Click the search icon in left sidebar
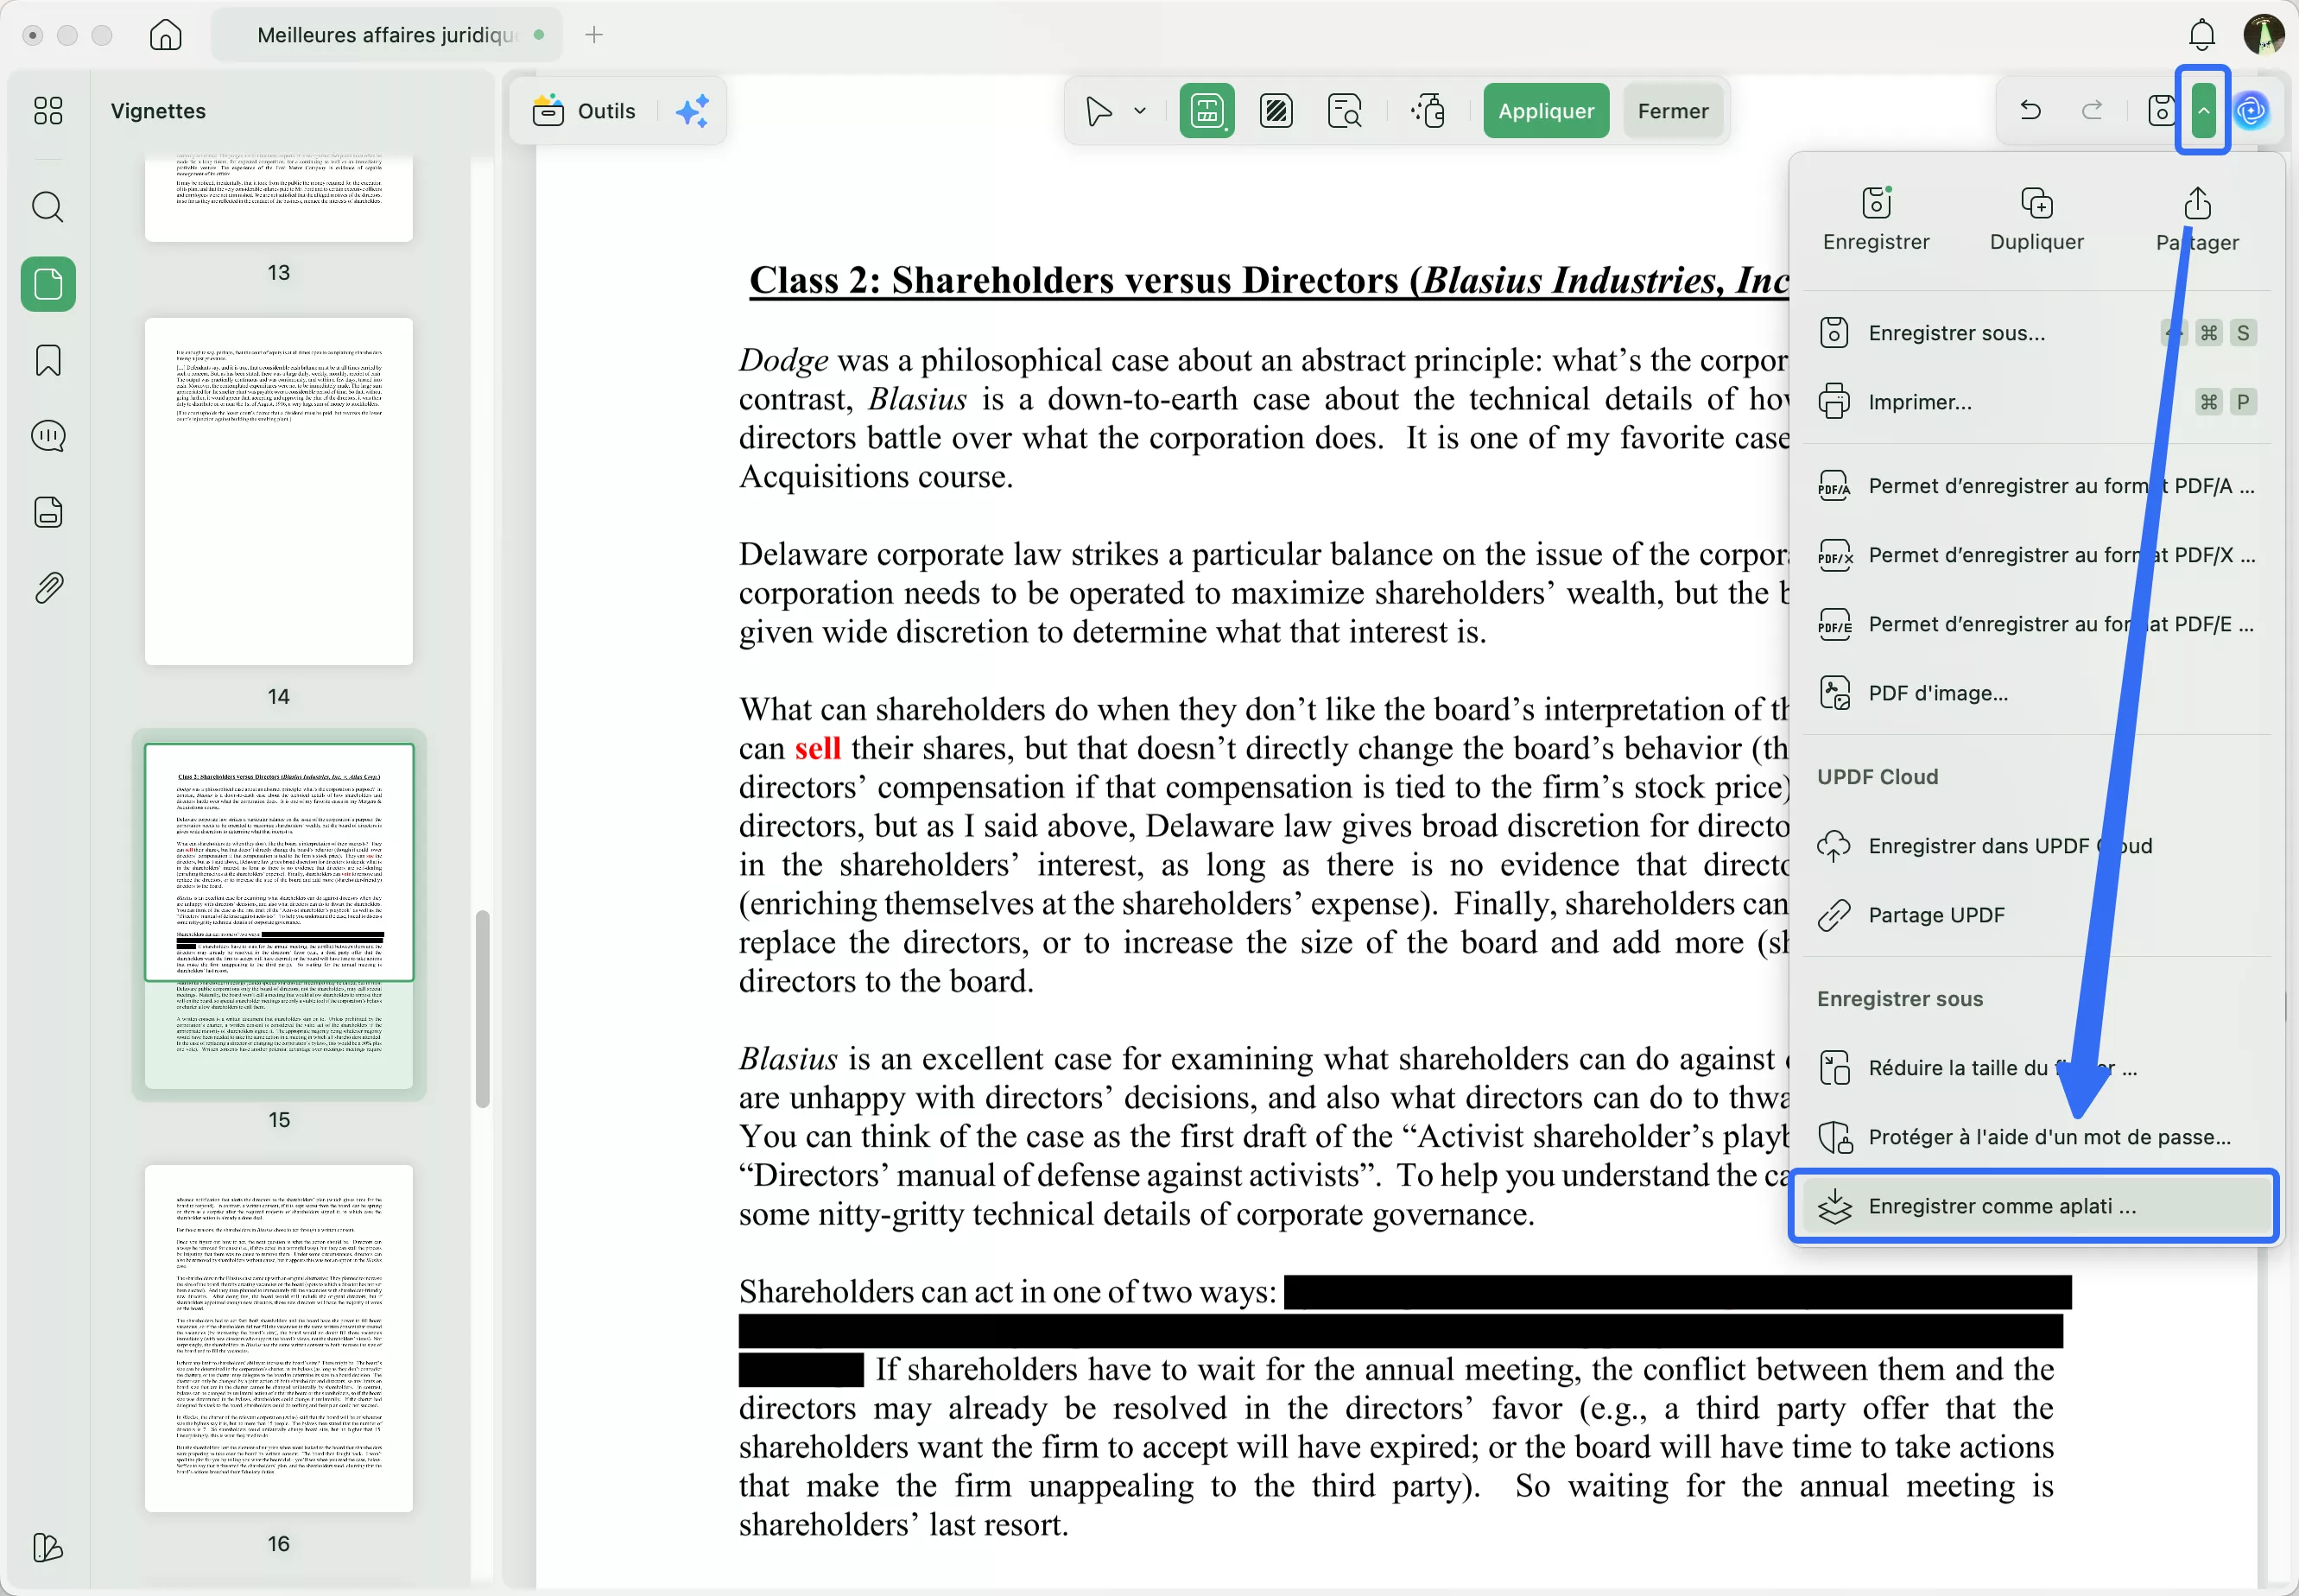Image resolution: width=2299 pixels, height=1596 pixels. (47, 207)
